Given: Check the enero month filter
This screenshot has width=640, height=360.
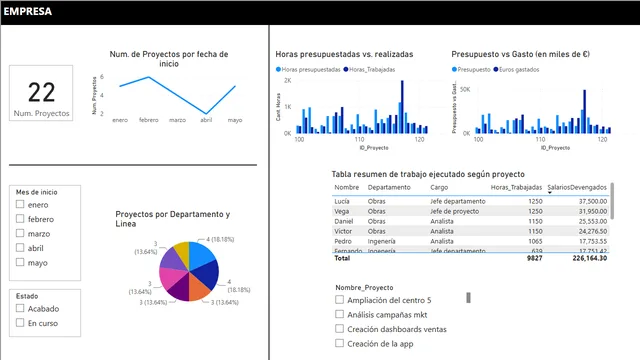Looking at the screenshot, I should pyautogui.click(x=20, y=204).
